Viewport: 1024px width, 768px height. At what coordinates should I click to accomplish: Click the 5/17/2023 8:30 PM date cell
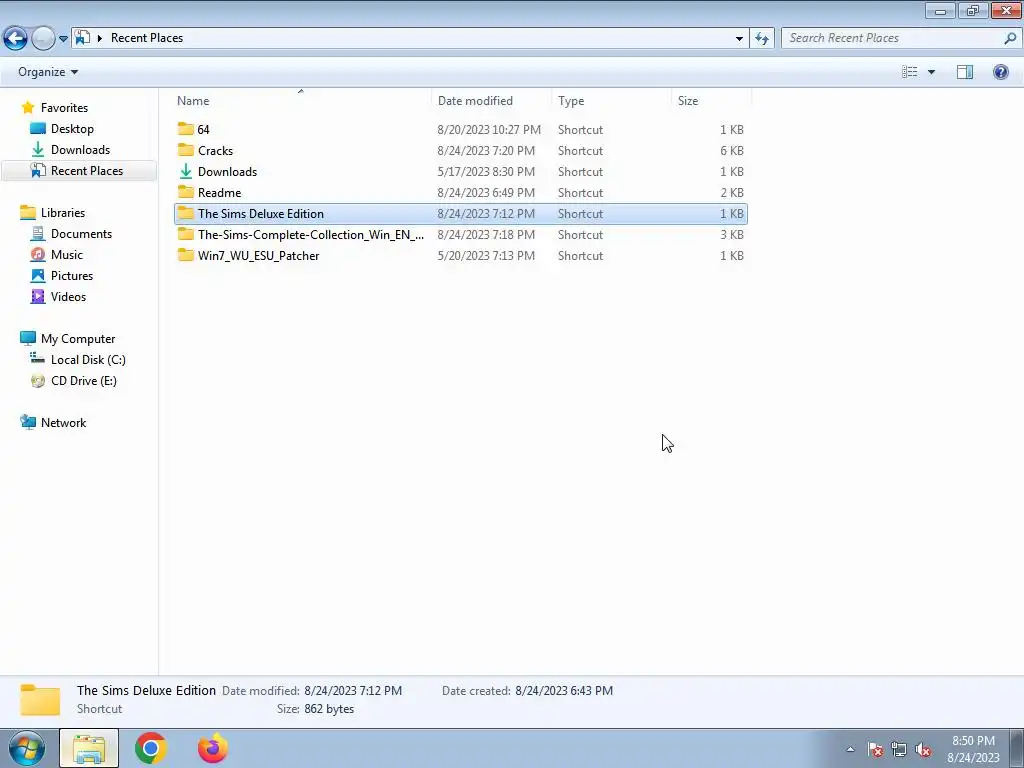(486, 172)
